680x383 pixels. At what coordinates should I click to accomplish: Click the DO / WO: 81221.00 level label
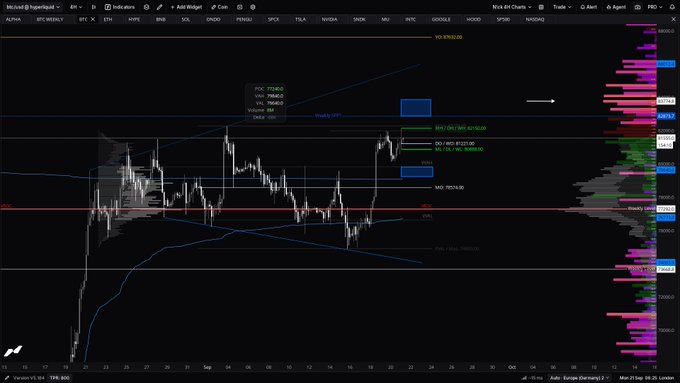click(x=454, y=144)
